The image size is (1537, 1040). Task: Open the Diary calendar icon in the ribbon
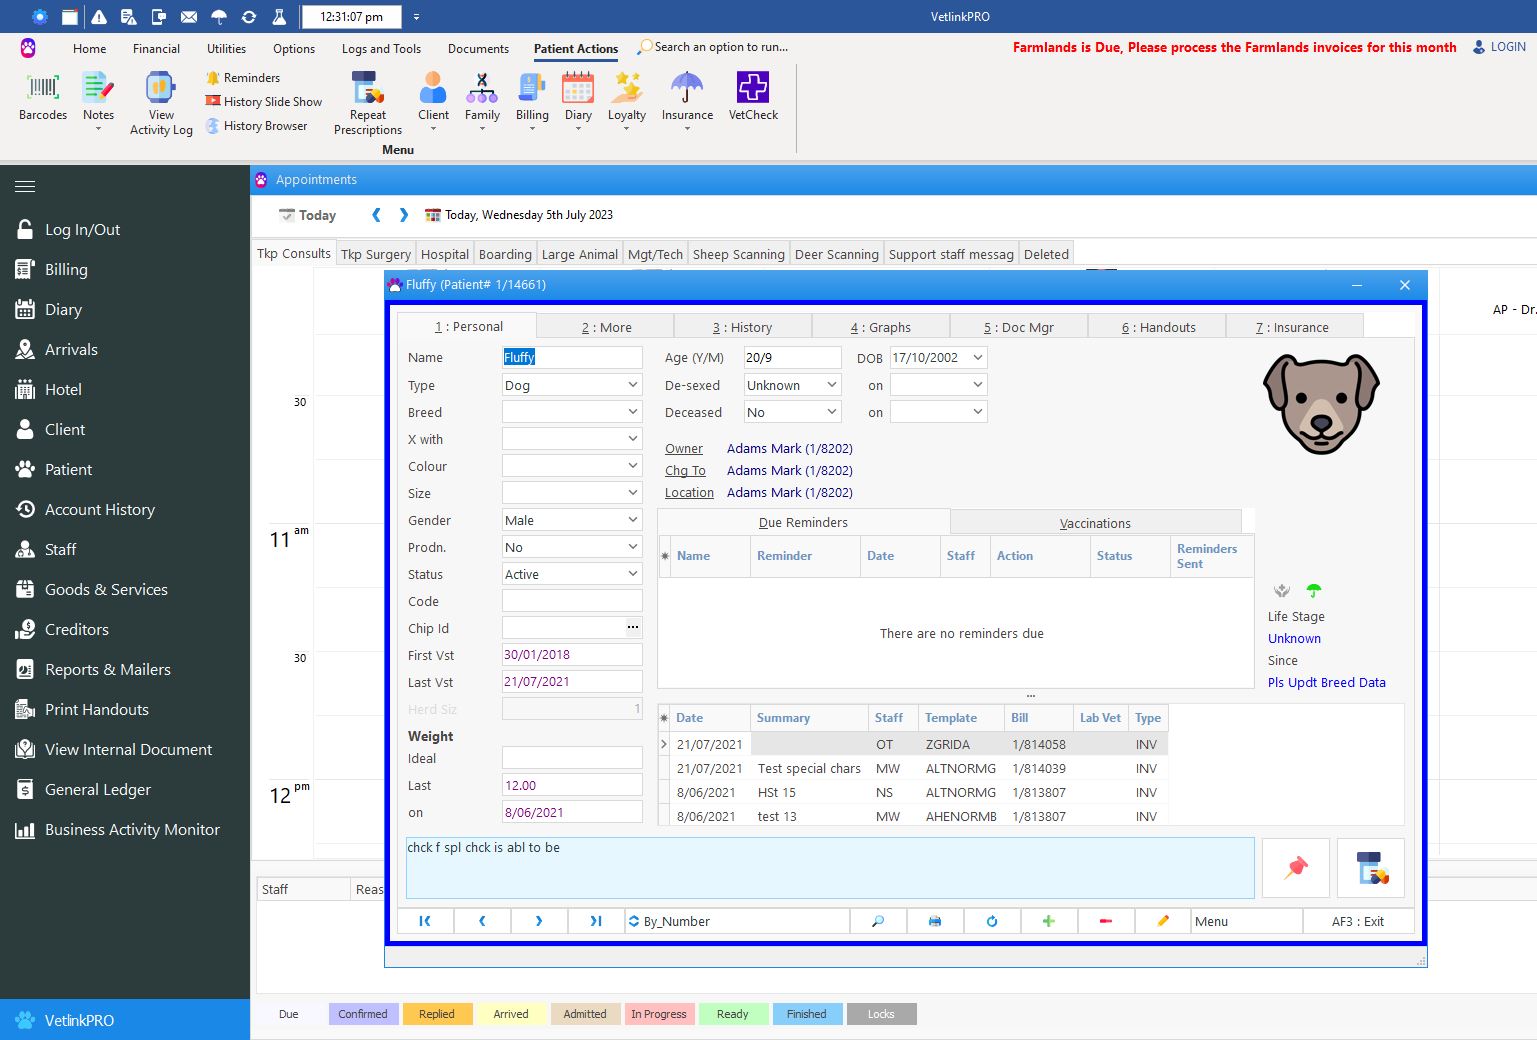[578, 97]
